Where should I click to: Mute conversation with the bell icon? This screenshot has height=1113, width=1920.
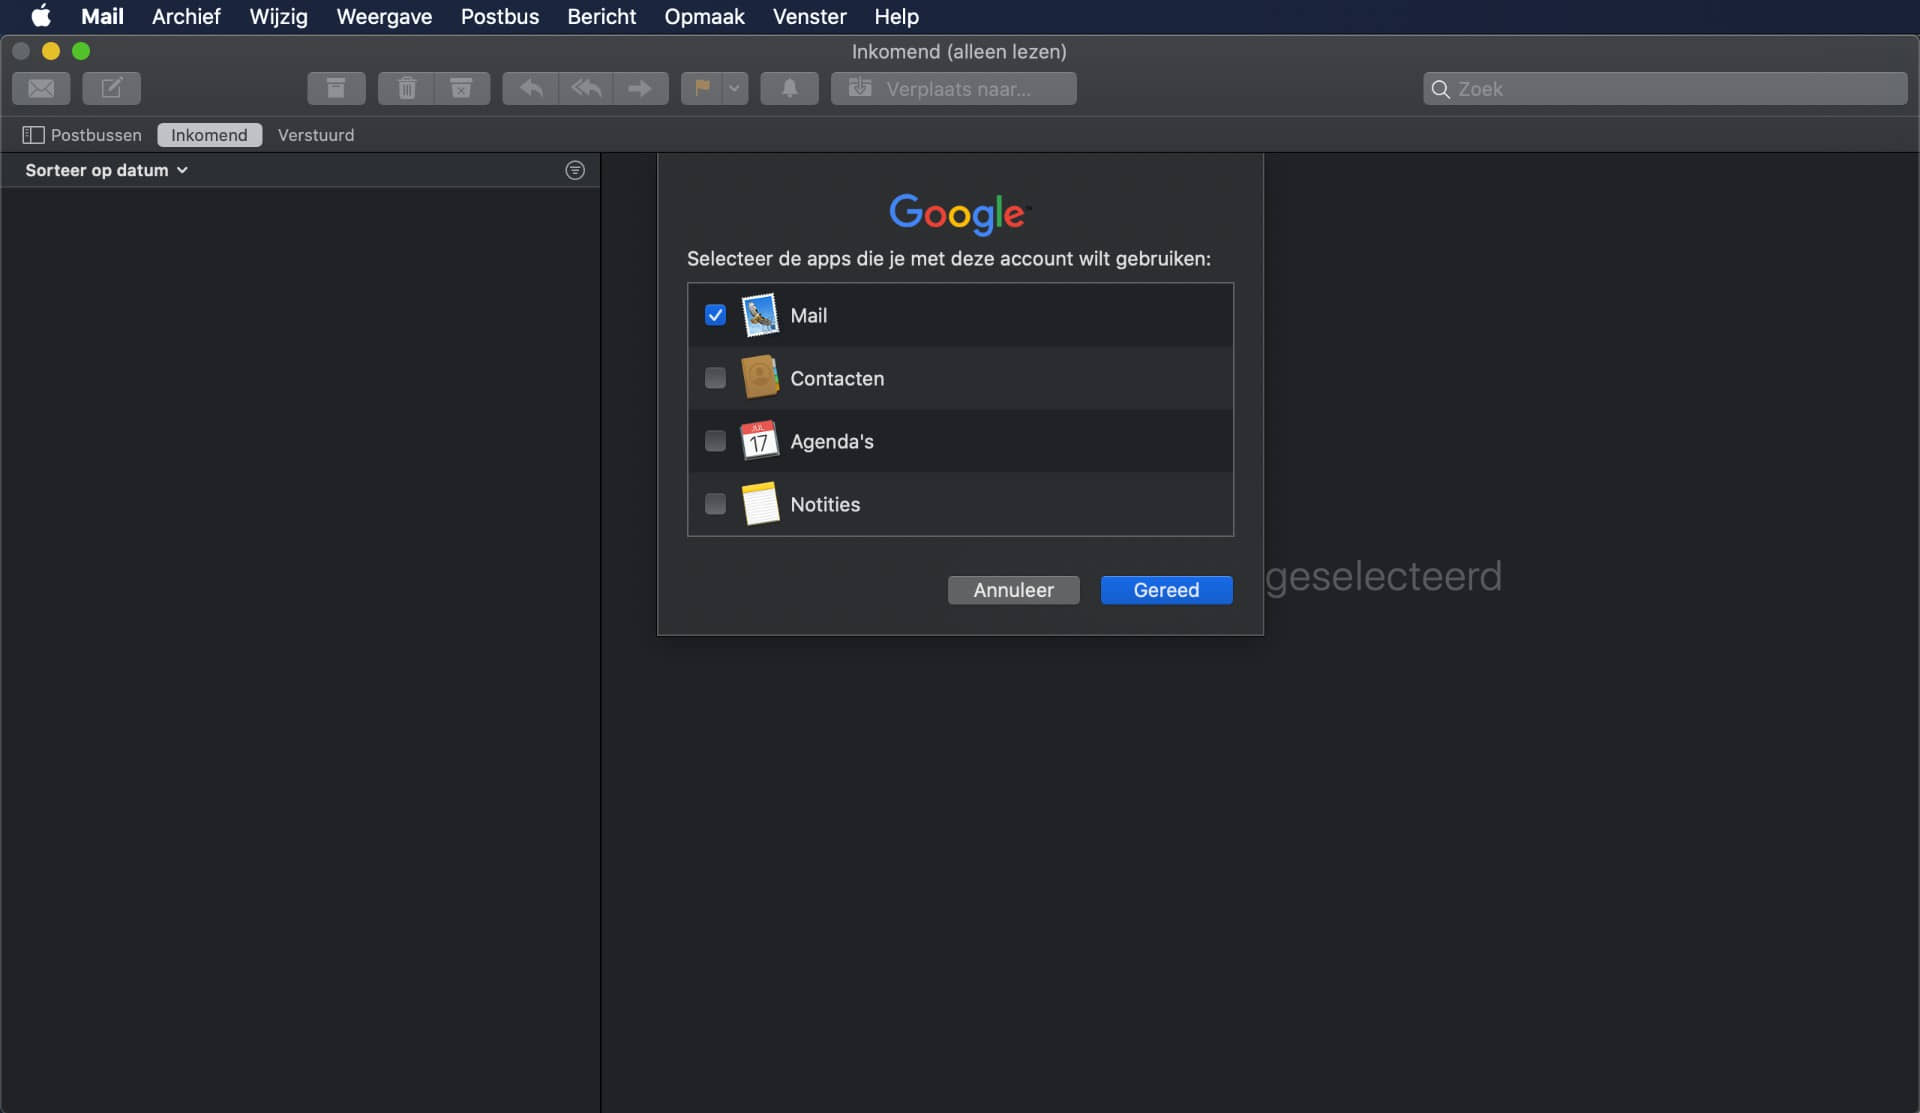pos(789,88)
